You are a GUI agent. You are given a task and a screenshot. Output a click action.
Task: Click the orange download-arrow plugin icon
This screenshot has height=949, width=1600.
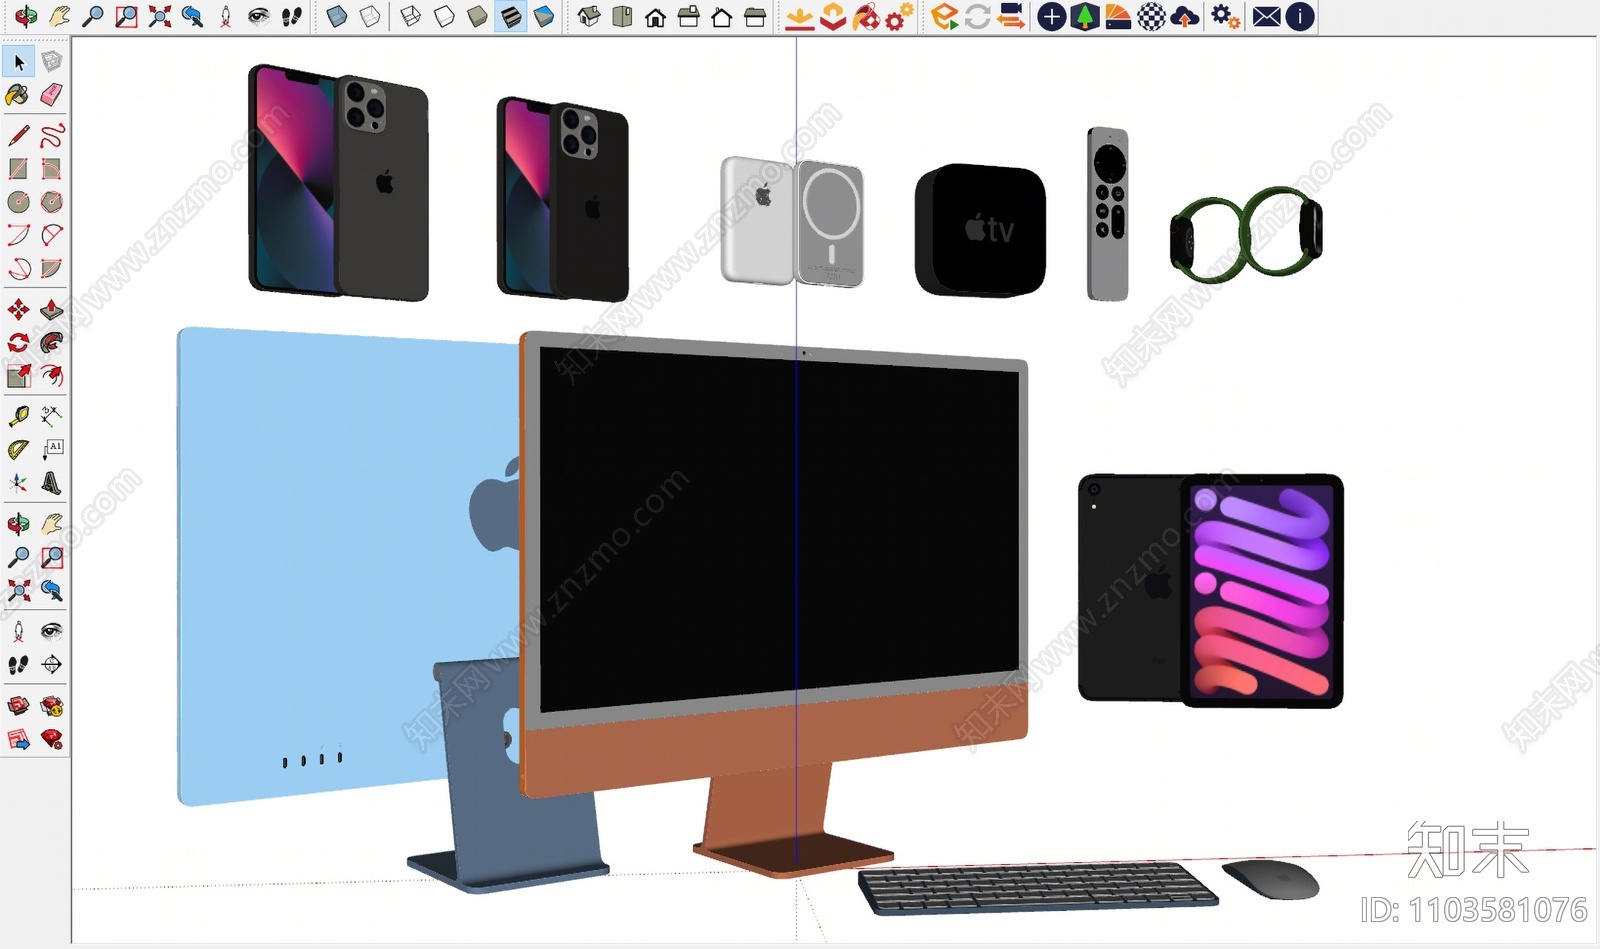(x=799, y=16)
